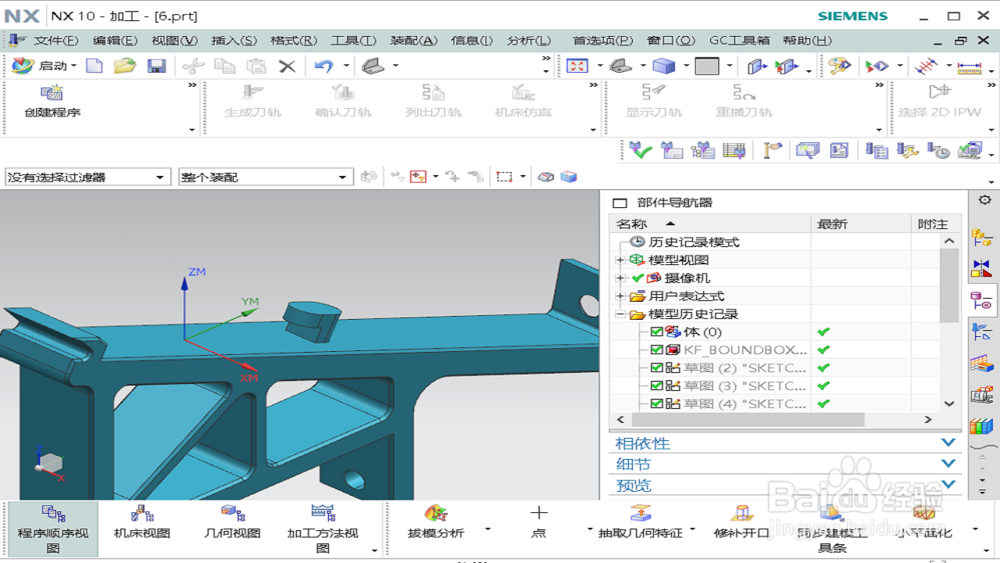Open the 首选项(P) menu
This screenshot has height=563, width=1000.
click(x=603, y=40)
